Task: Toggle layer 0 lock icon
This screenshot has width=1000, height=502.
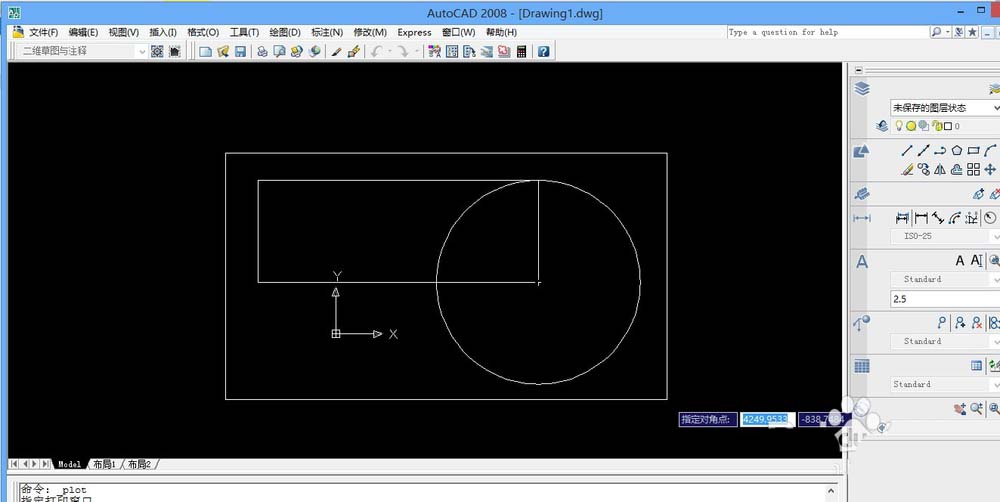Action: 937,126
